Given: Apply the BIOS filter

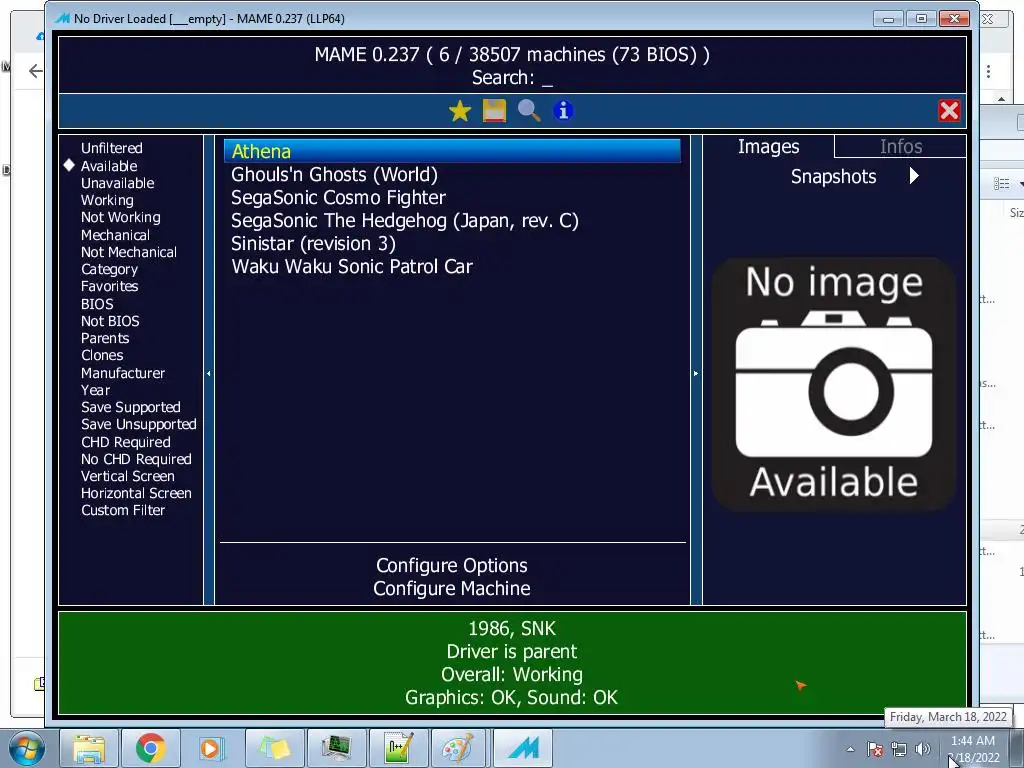Looking at the screenshot, I should [97, 304].
